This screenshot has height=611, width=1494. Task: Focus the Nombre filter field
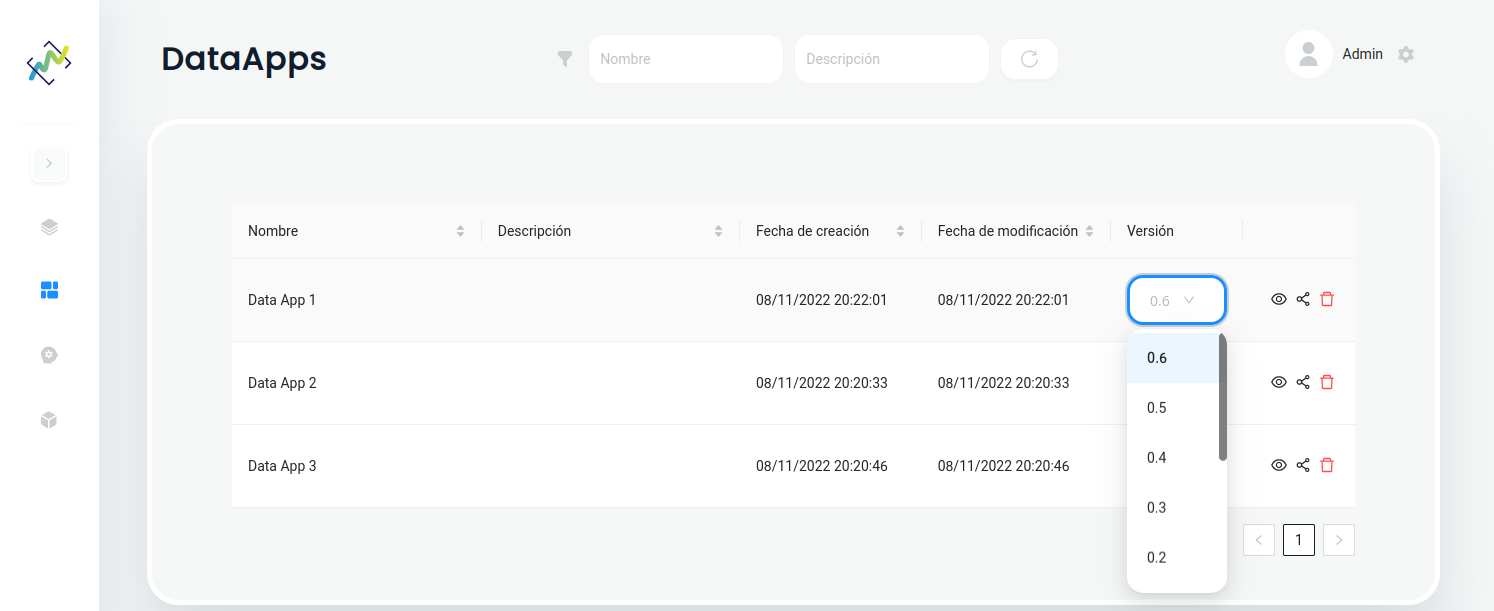(686, 59)
